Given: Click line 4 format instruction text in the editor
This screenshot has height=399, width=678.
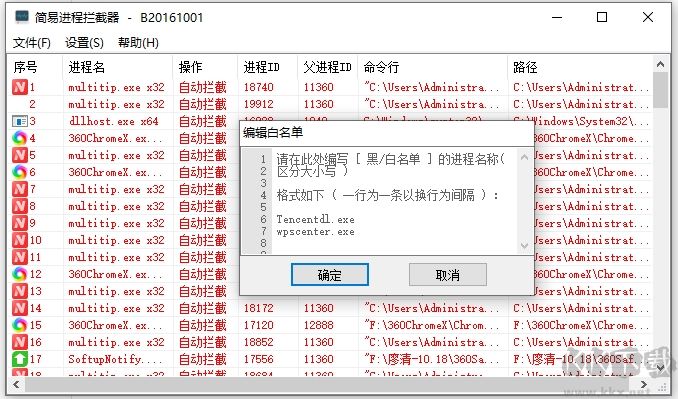Looking at the screenshot, I should pyautogui.click(x=388, y=195).
